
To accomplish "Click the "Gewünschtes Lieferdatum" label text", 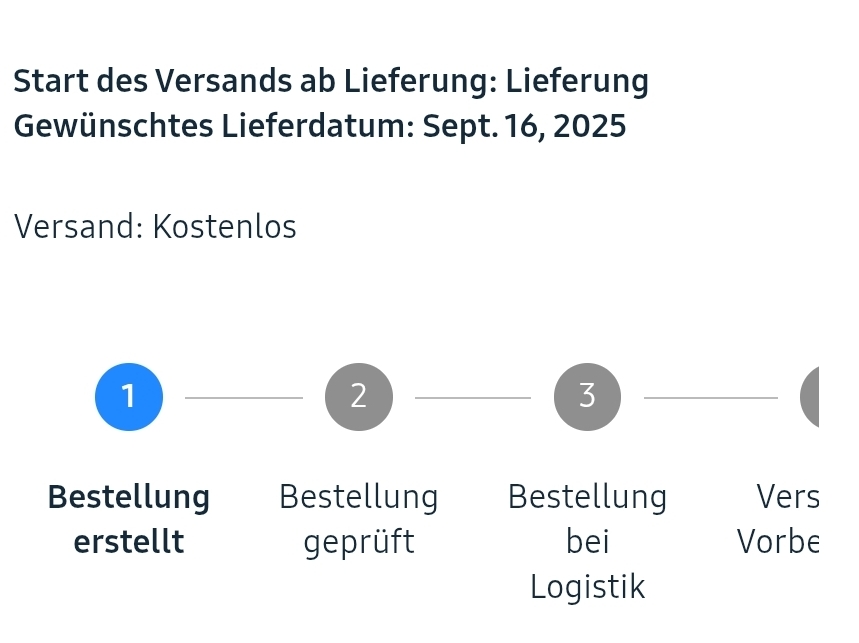I will click(213, 127).
